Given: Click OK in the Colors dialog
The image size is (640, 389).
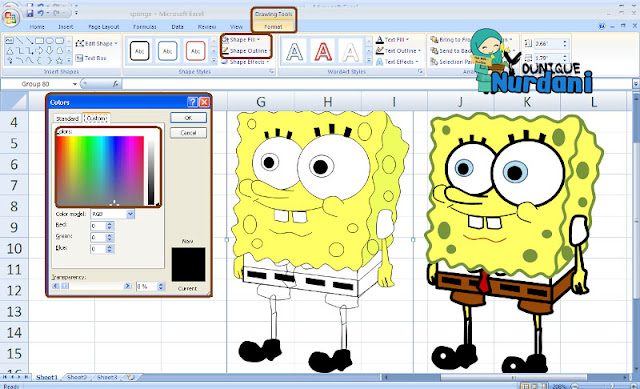Looking at the screenshot, I should click(188, 118).
